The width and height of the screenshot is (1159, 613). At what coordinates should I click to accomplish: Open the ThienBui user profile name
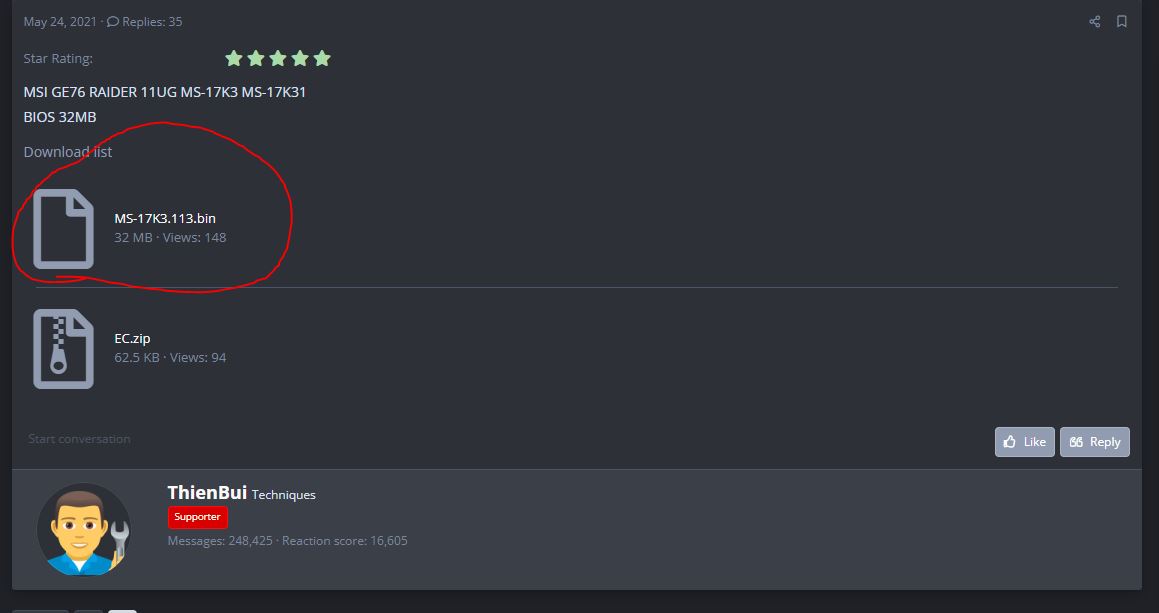point(207,492)
